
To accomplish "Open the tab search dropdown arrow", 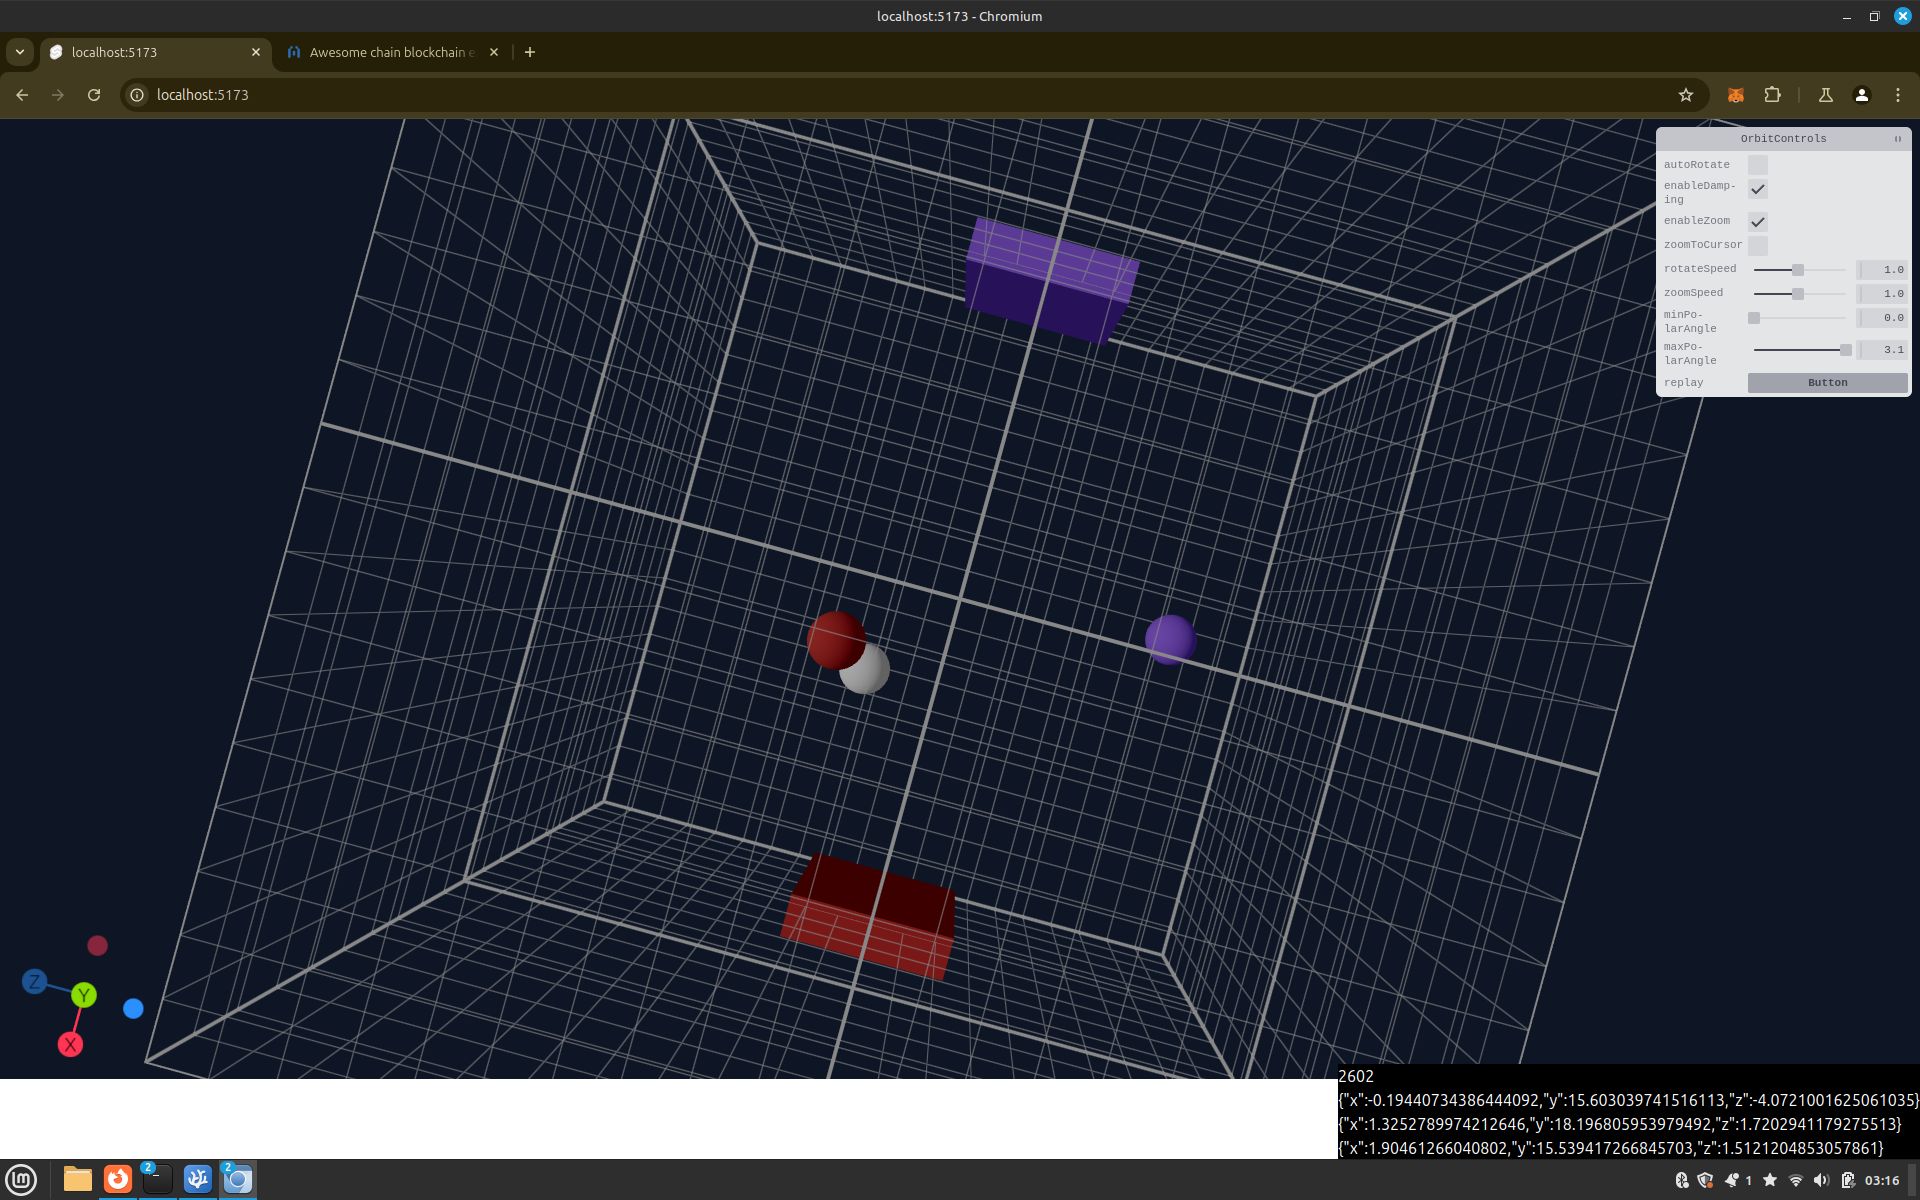I will coord(20,52).
